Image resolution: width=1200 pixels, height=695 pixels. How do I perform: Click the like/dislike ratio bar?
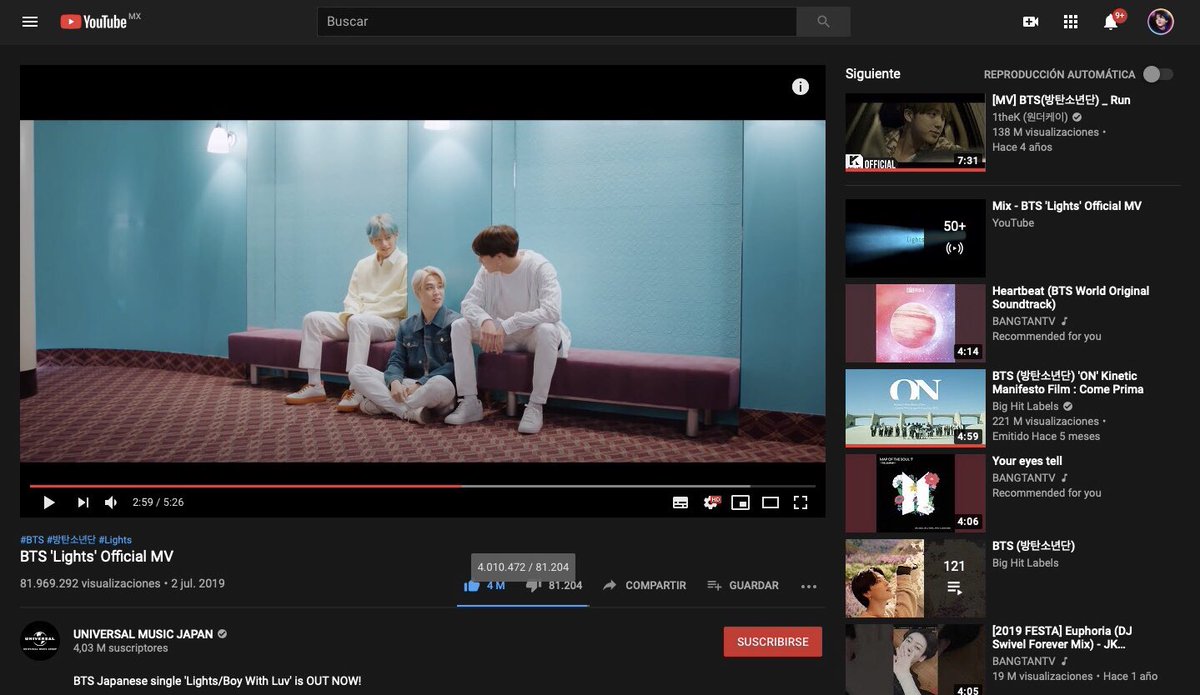pos(523,605)
